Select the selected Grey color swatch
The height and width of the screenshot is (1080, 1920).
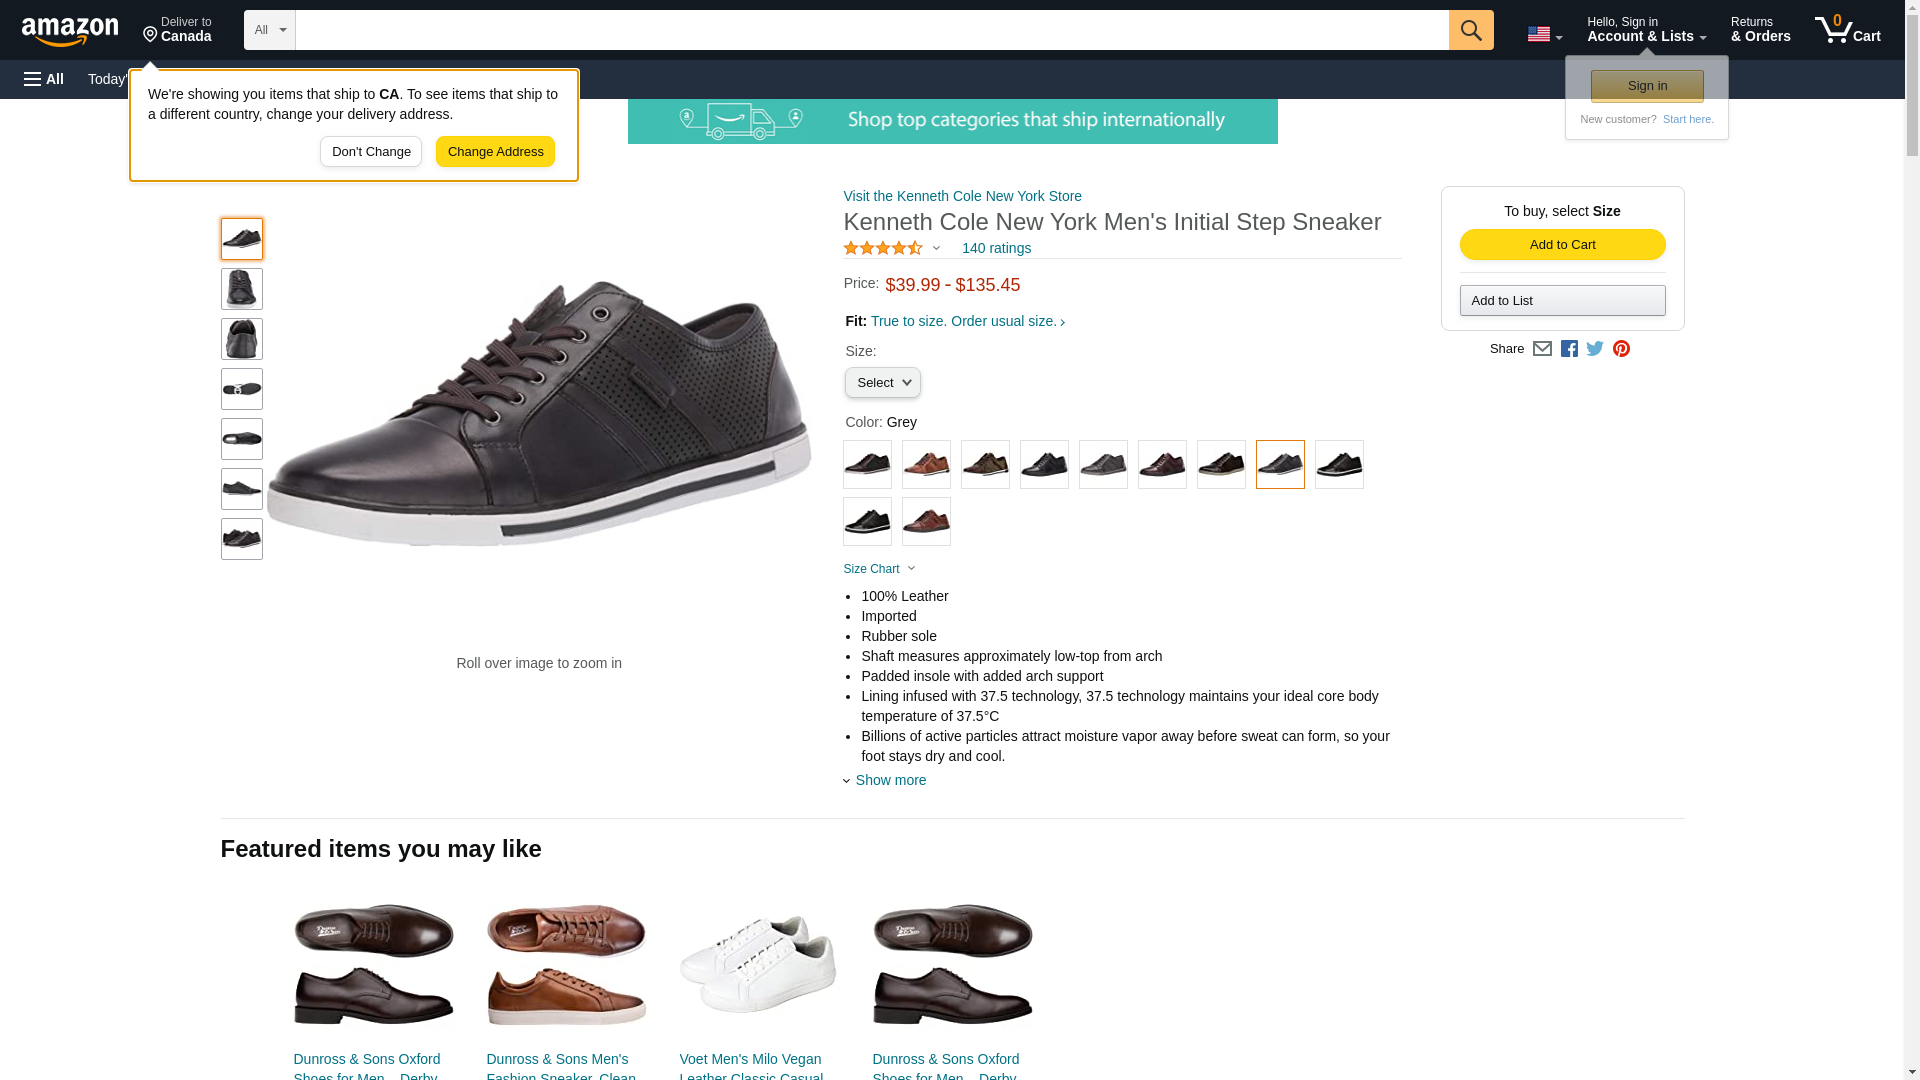click(1280, 465)
